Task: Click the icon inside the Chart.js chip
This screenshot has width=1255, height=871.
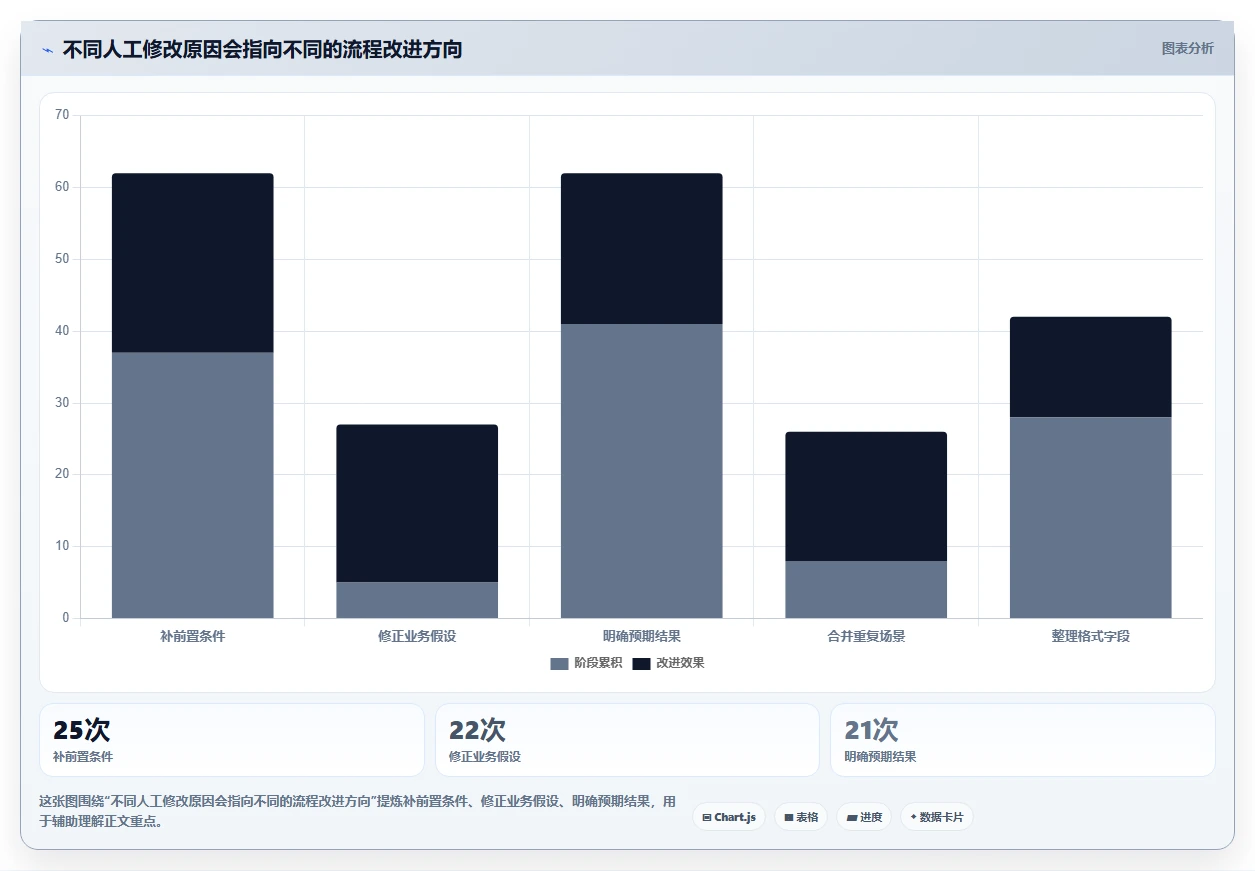Action: point(707,818)
